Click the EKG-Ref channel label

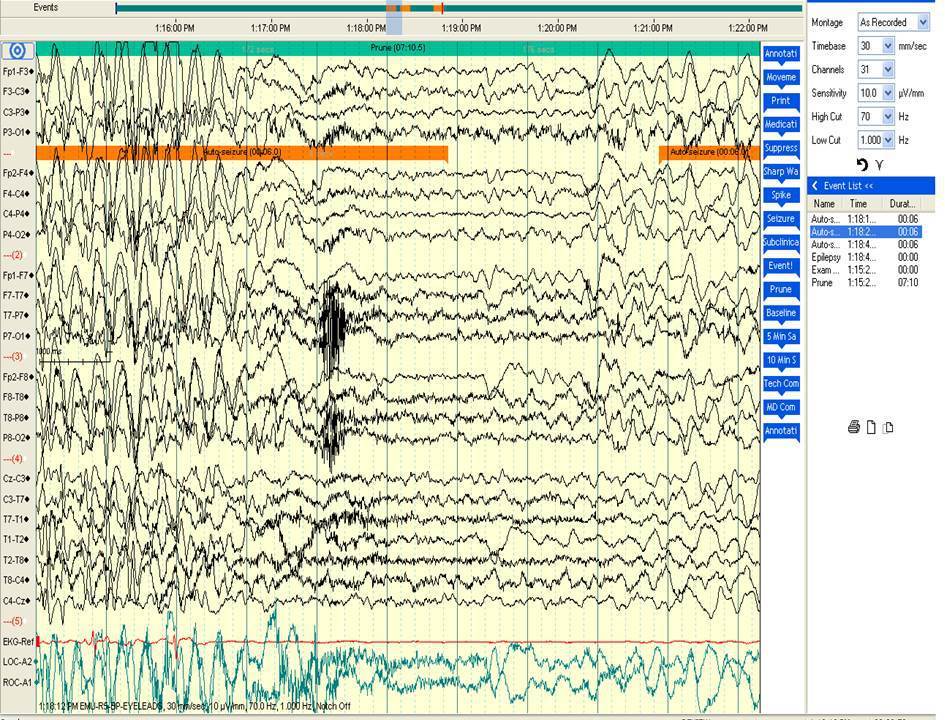(17, 640)
